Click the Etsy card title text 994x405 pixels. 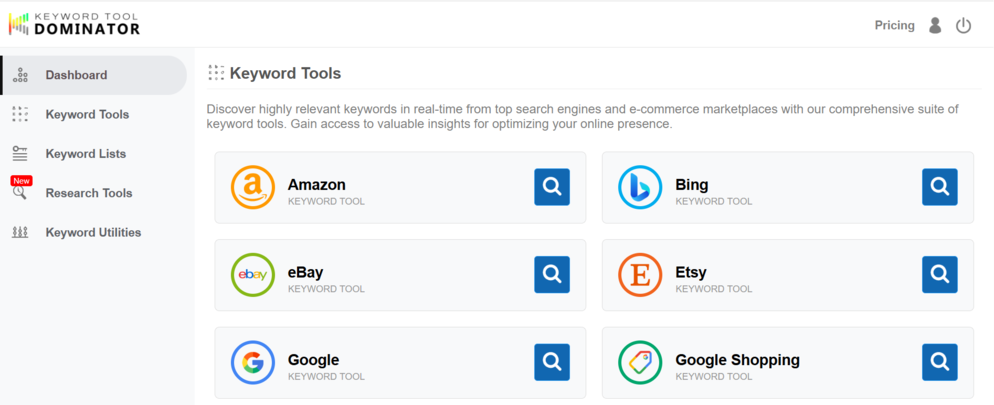click(x=691, y=273)
